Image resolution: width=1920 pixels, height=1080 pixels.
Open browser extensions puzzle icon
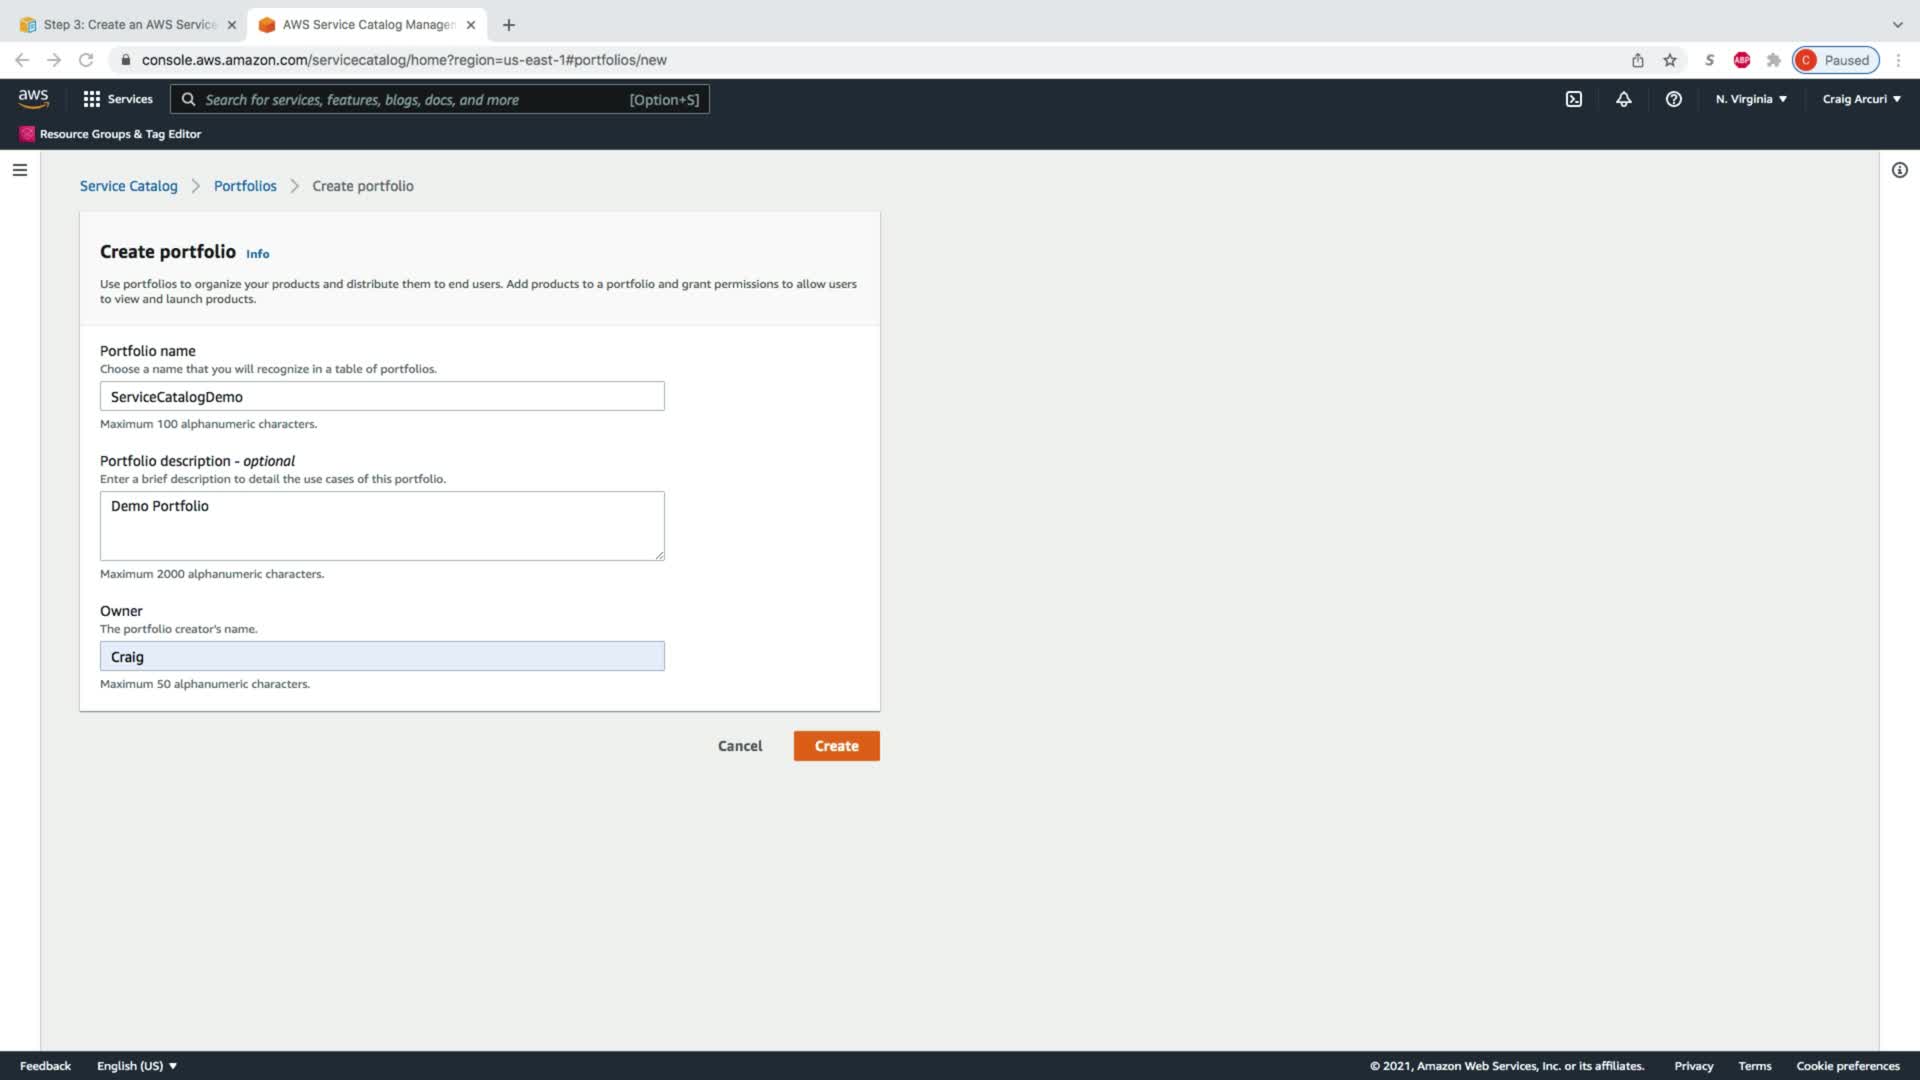[x=1773, y=60]
